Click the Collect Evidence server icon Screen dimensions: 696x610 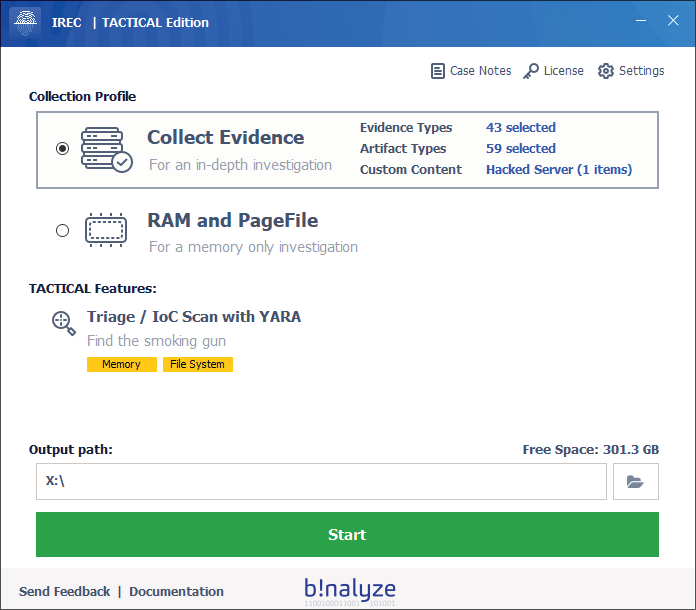(x=107, y=150)
